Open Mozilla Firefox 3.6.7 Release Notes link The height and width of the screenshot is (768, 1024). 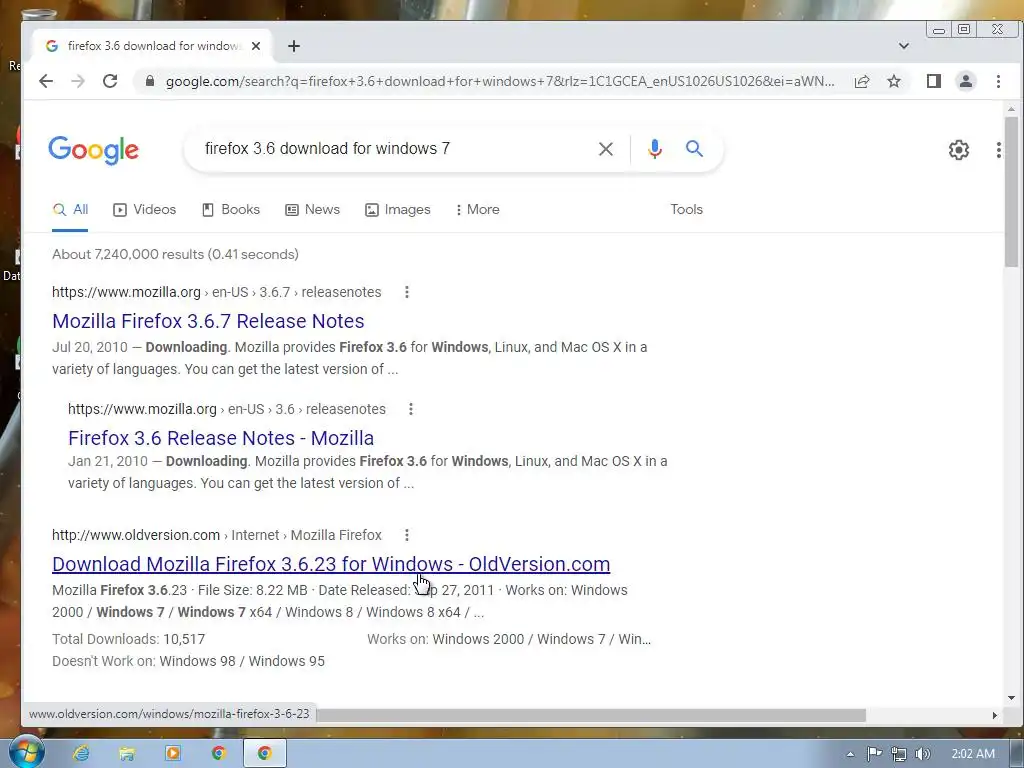click(x=208, y=321)
